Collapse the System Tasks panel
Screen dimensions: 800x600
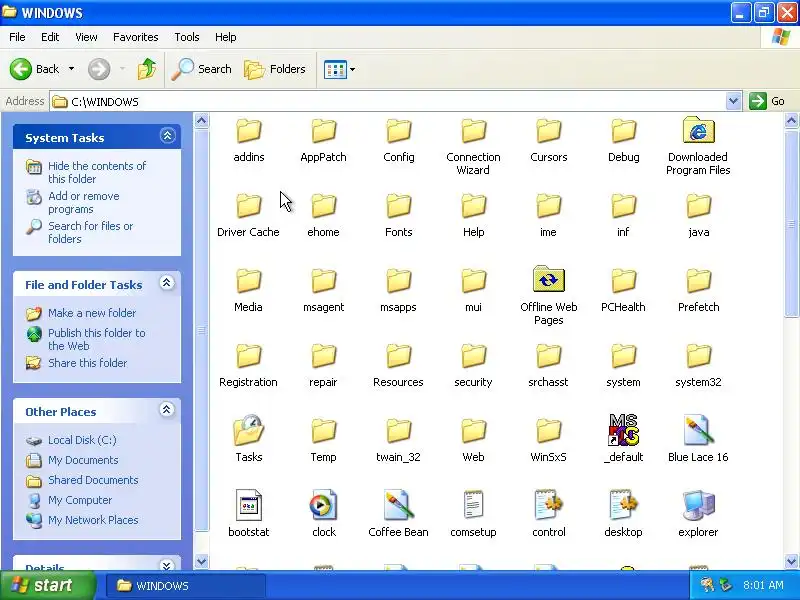coord(167,136)
